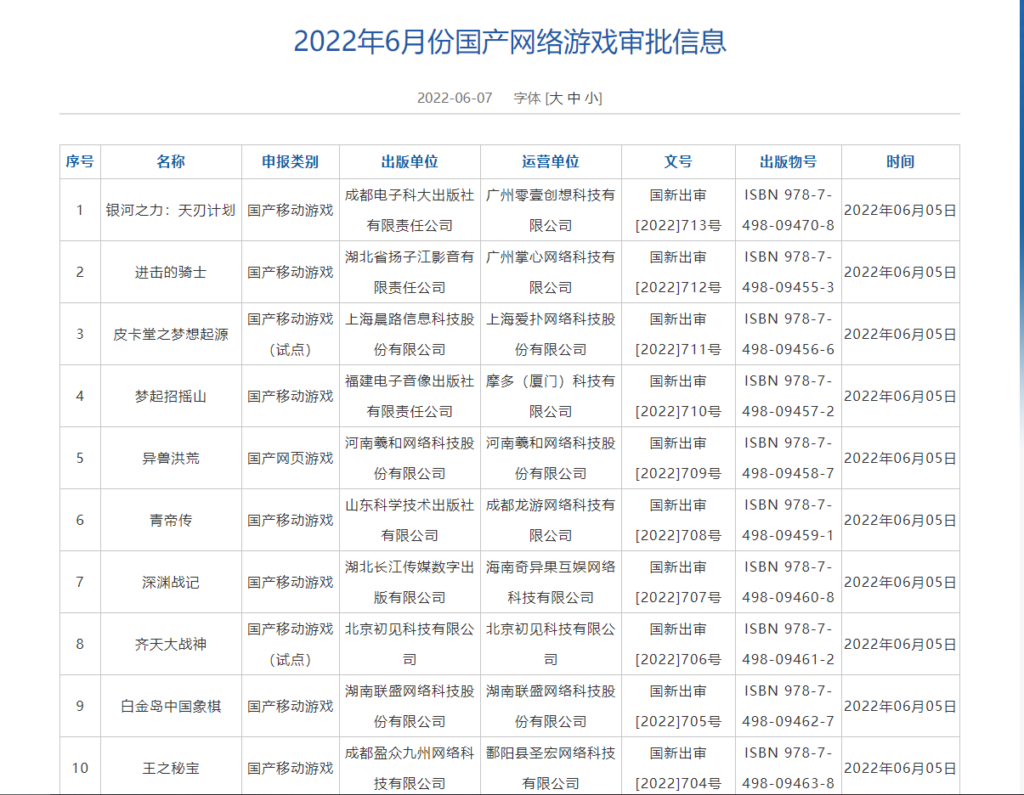Click the page title heading
The height and width of the screenshot is (795, 1024).
509,41
